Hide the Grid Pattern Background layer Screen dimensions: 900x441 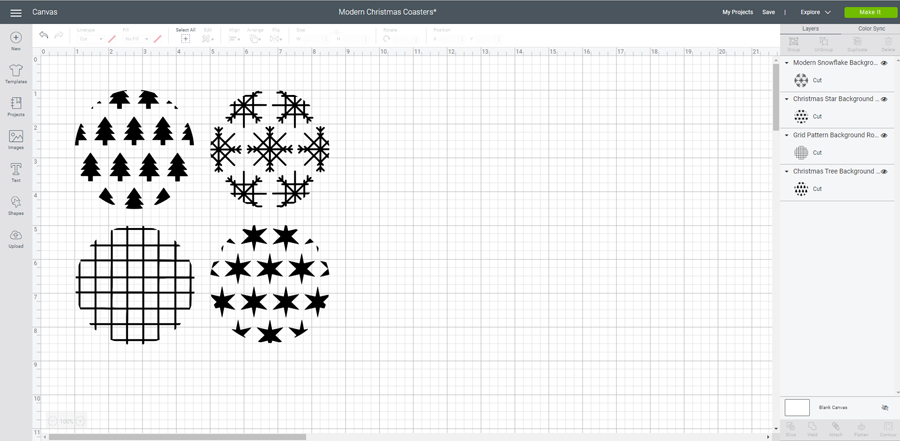click(x=884, y=136)
